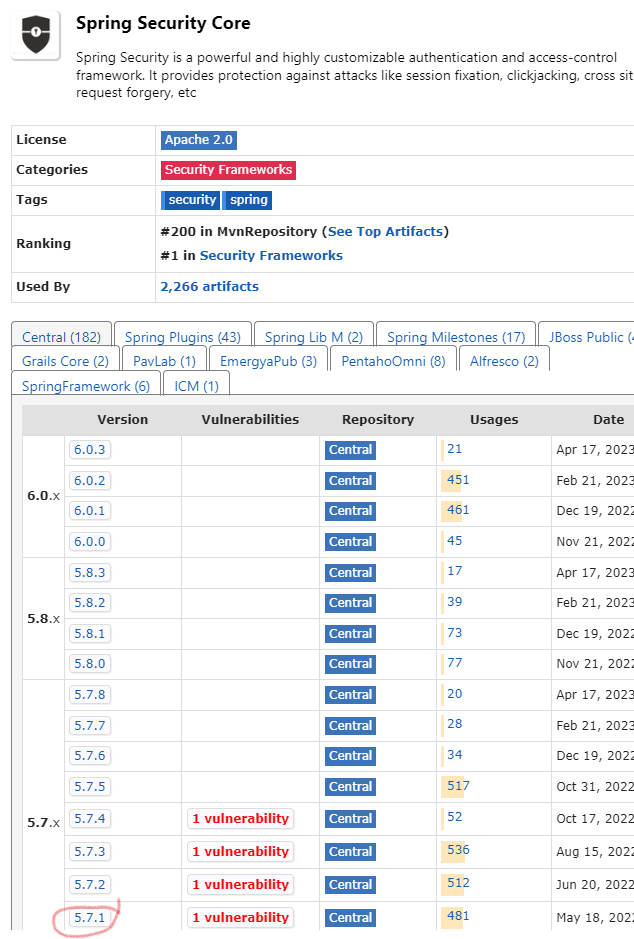Image resolution: width=634 pixels, height=939 pixels.
Task: Open the 73 usages link for 5.8.1
Action: (x=454, y=632)
